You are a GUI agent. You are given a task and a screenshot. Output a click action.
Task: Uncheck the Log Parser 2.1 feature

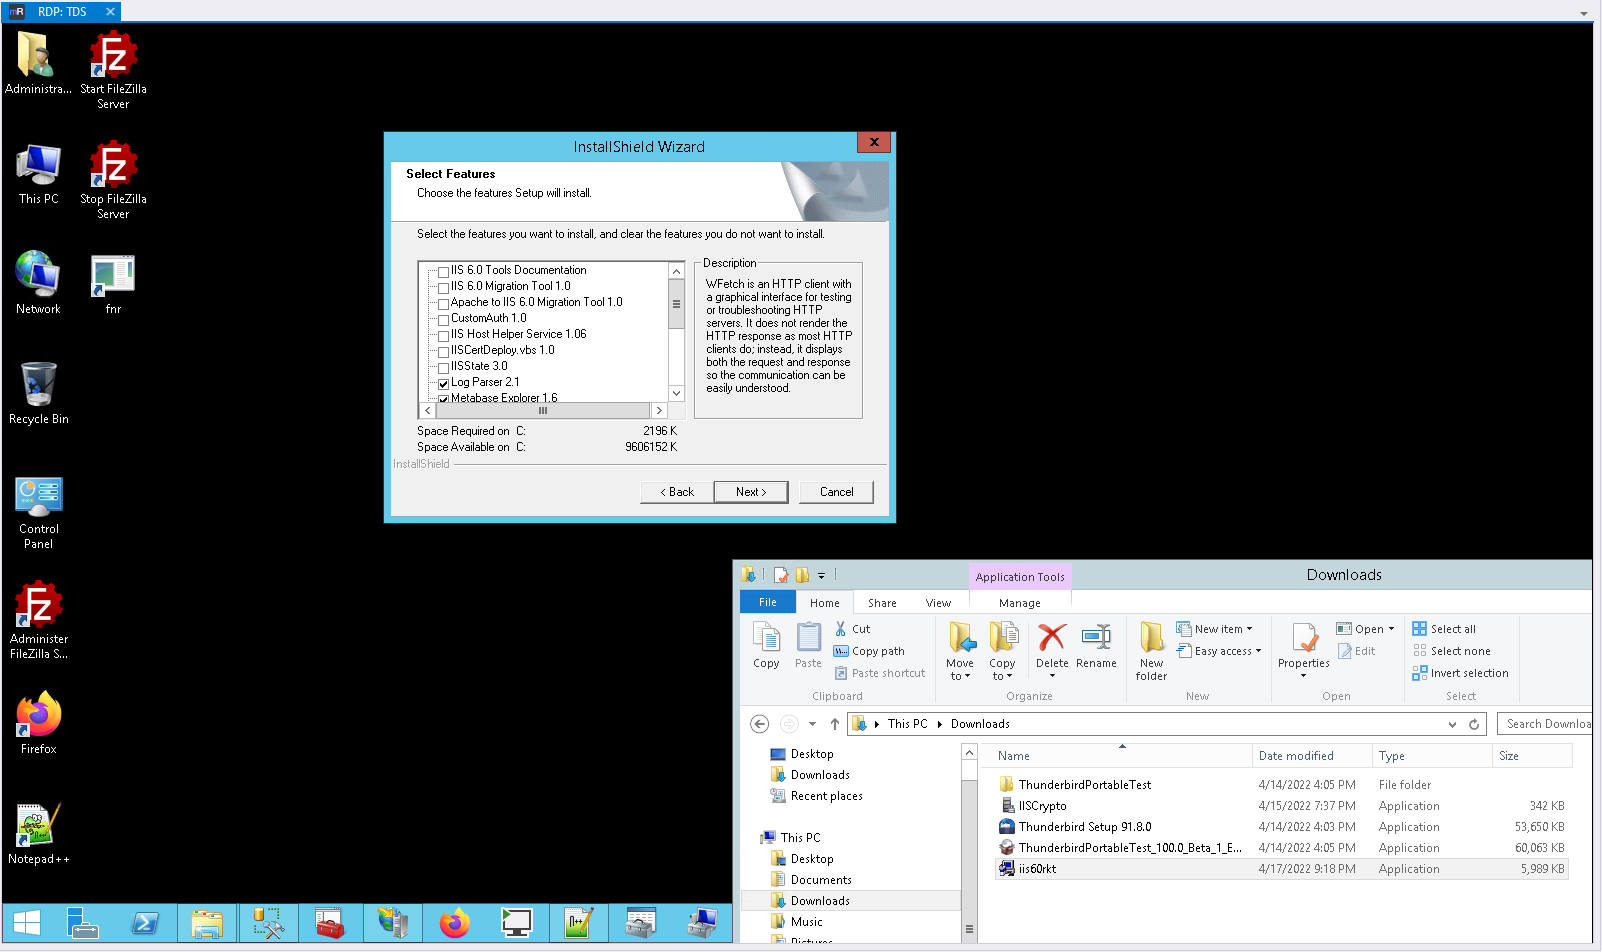(444, 384)
